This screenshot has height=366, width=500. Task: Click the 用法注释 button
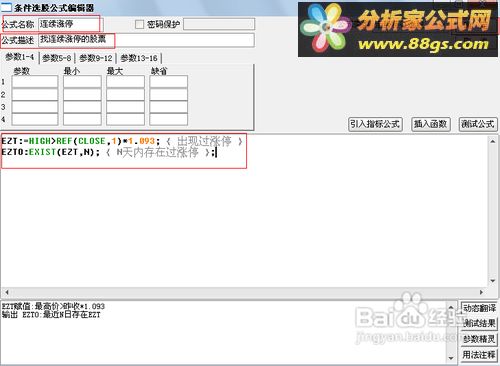tap(479, 355)
